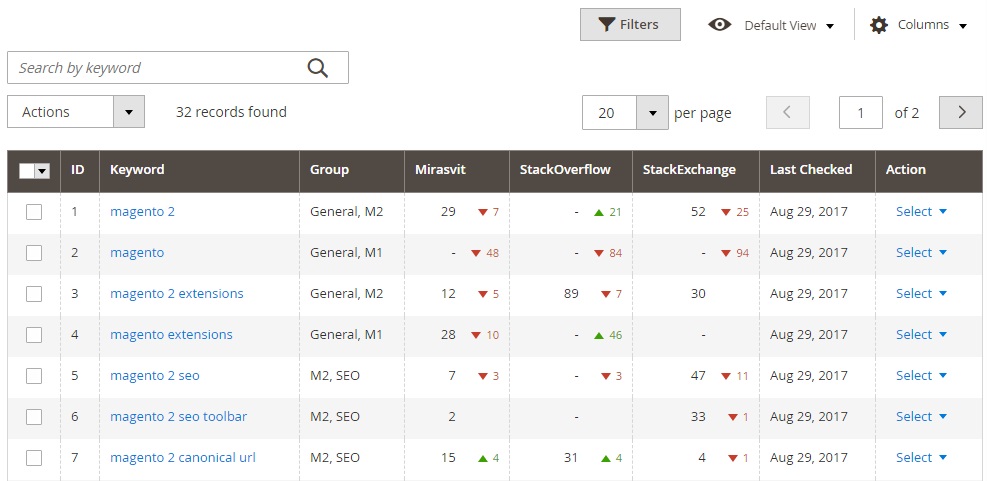987x481 pixels.
Task: Sort by Last Checked column header
Action: [x=811, y=170]
